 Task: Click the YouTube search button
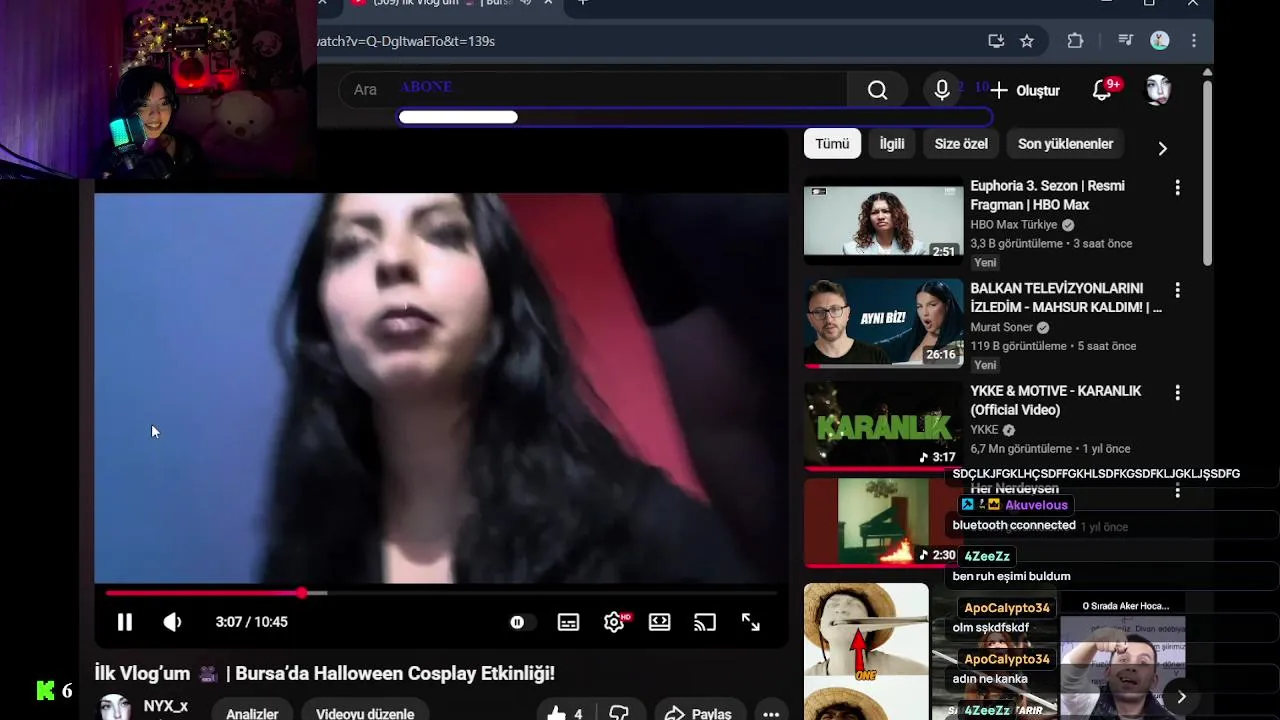click(x=877, y=91)
